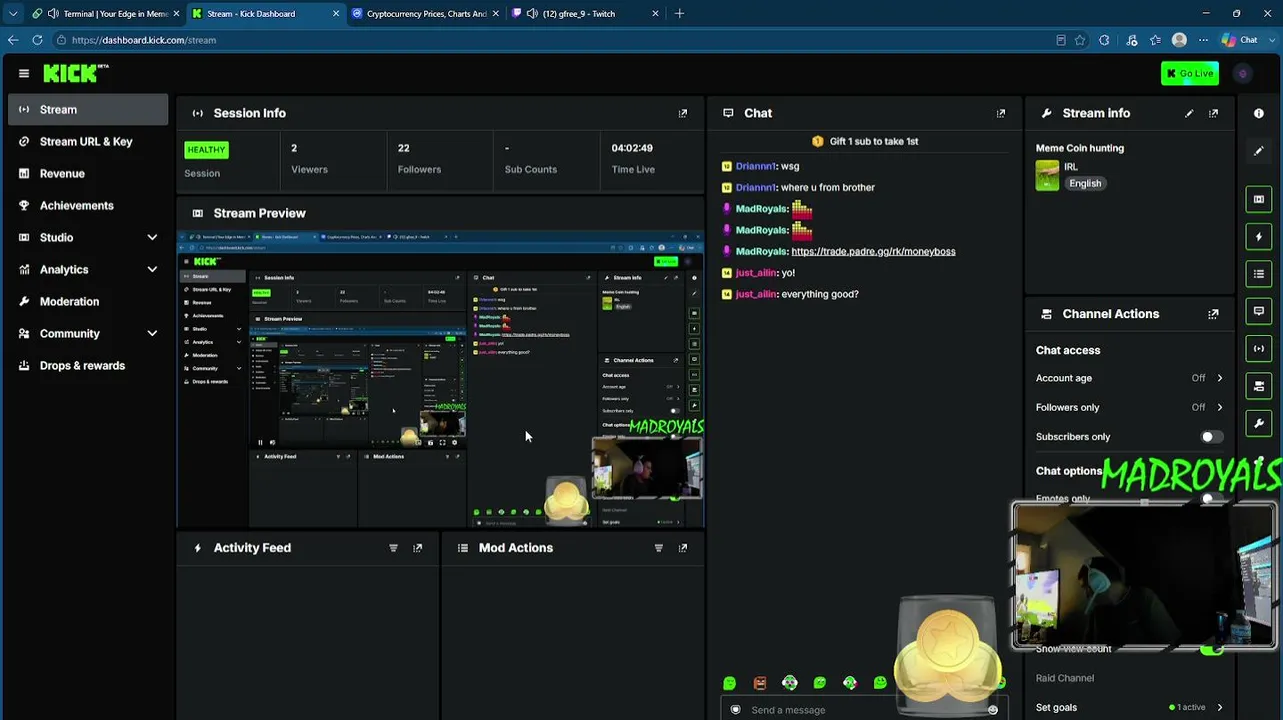Open the Moderation page

(x=88, y=302)
